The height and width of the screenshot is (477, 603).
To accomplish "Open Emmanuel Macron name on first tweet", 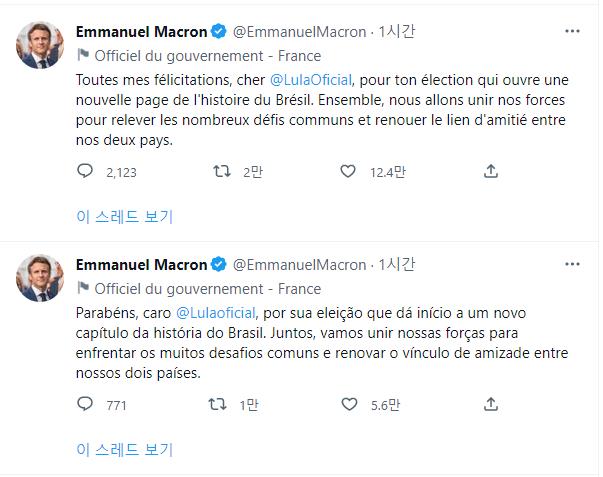I will coord(140,32).
